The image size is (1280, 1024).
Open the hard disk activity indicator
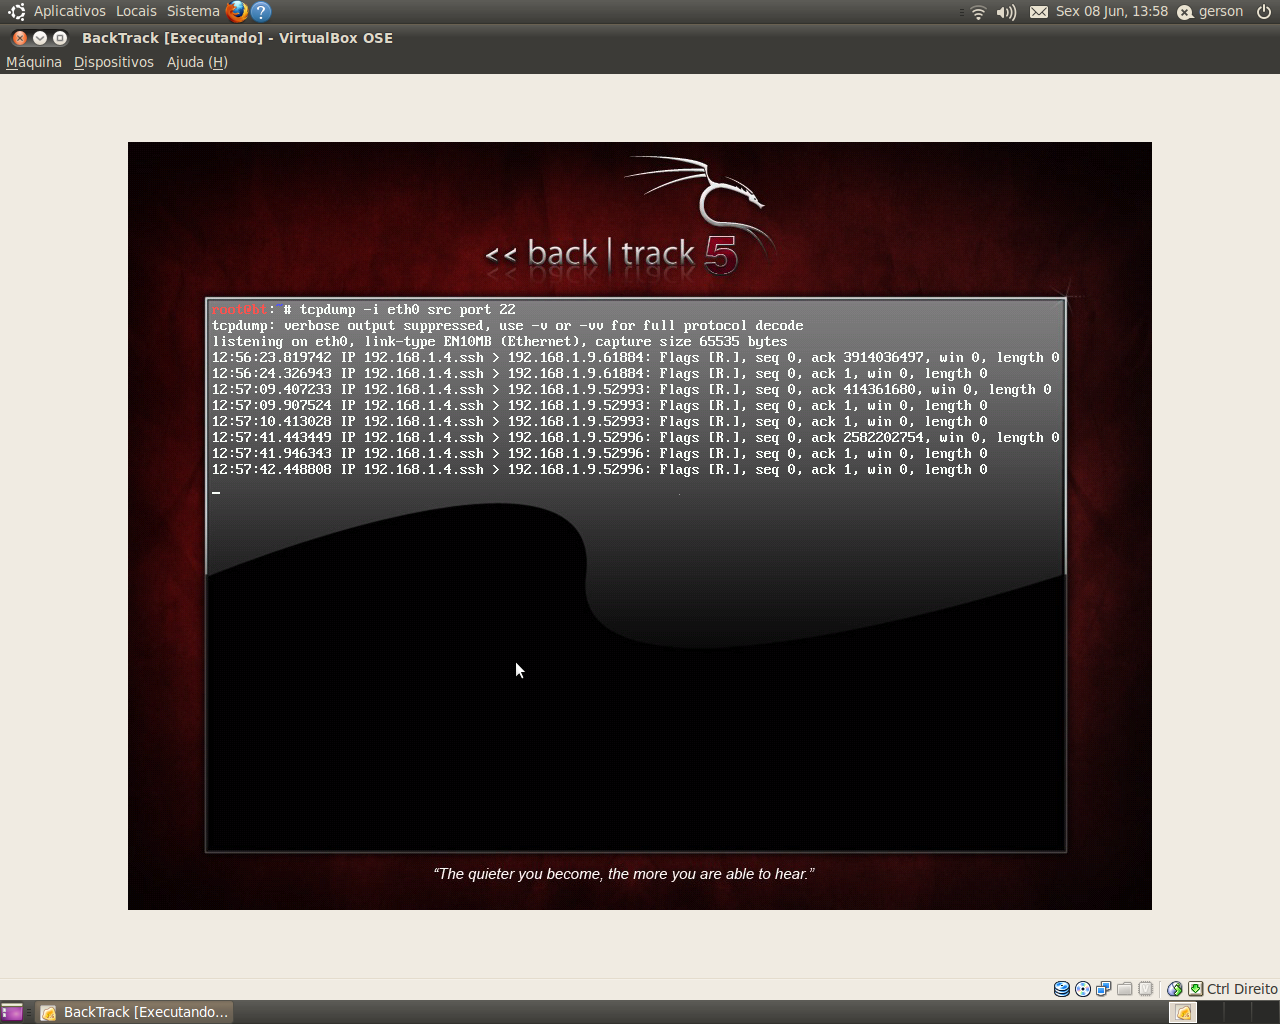(x=1062, y=989)
